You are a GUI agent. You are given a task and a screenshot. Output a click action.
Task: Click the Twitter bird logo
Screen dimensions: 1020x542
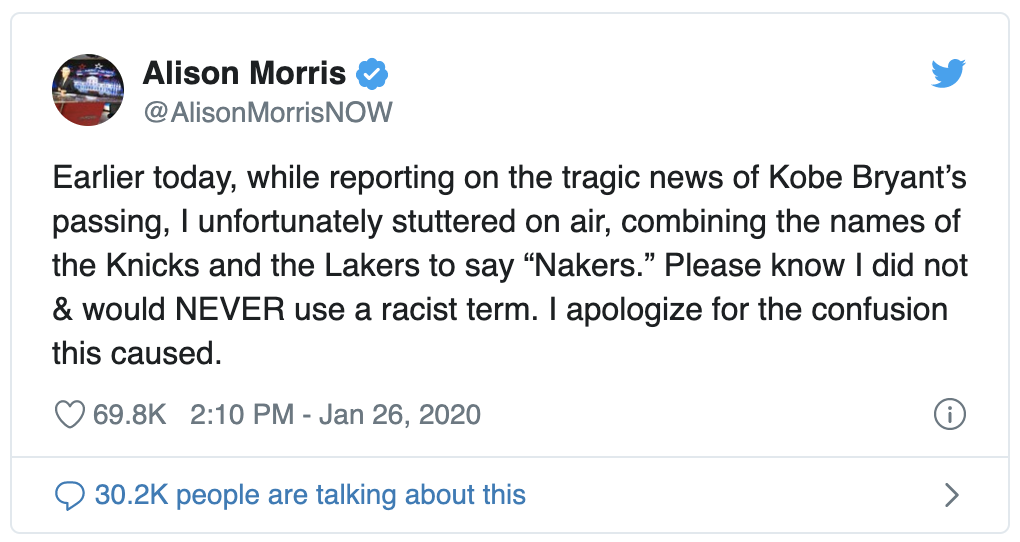coord(949,74)
